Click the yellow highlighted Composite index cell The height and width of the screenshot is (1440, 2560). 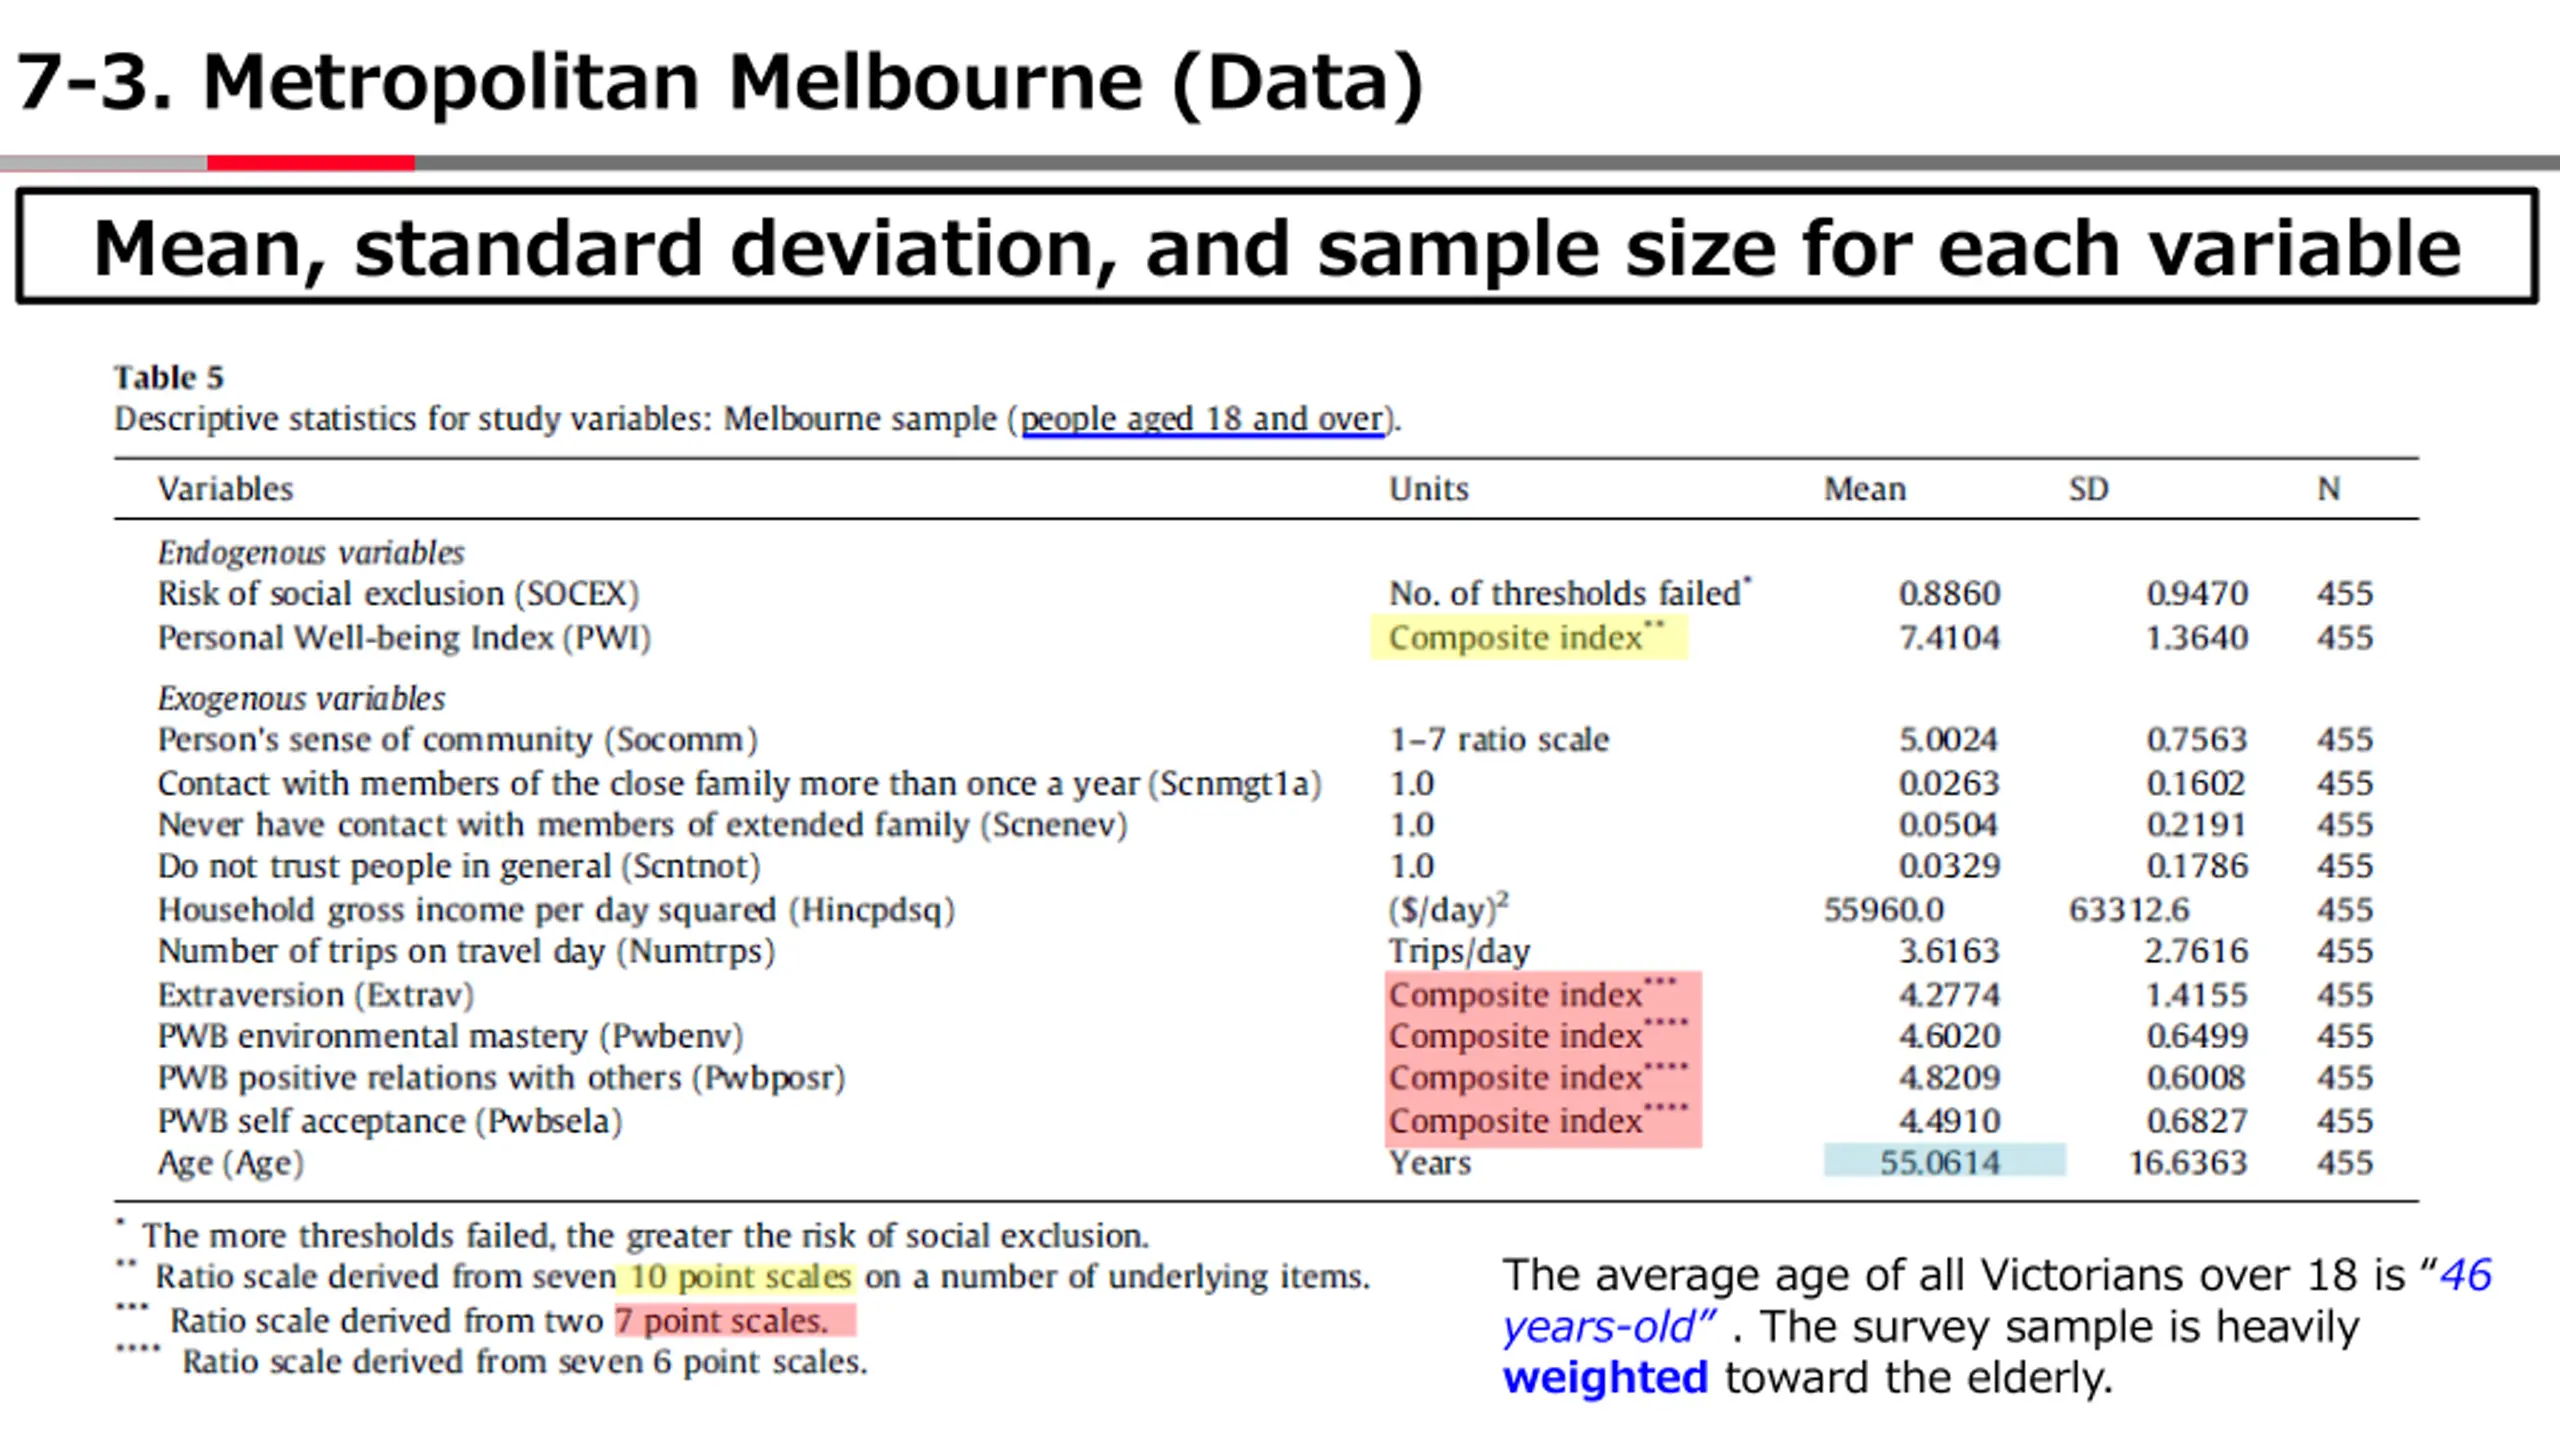point(1527,638)
